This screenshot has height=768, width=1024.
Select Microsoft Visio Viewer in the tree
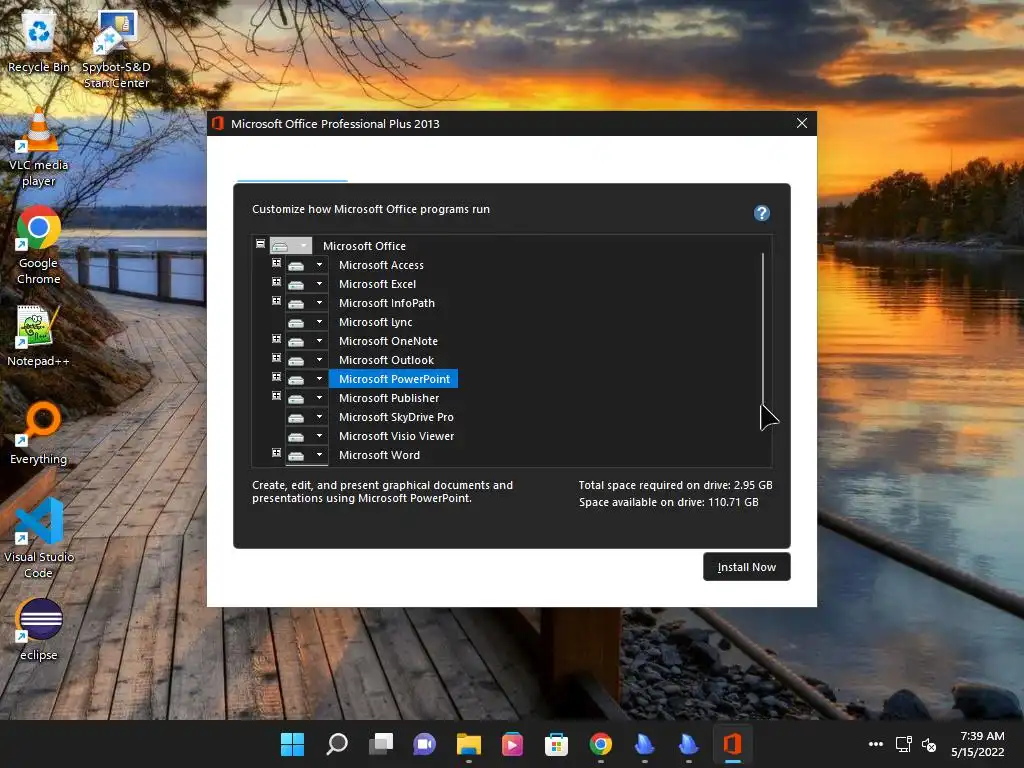(x=396, y=436)
